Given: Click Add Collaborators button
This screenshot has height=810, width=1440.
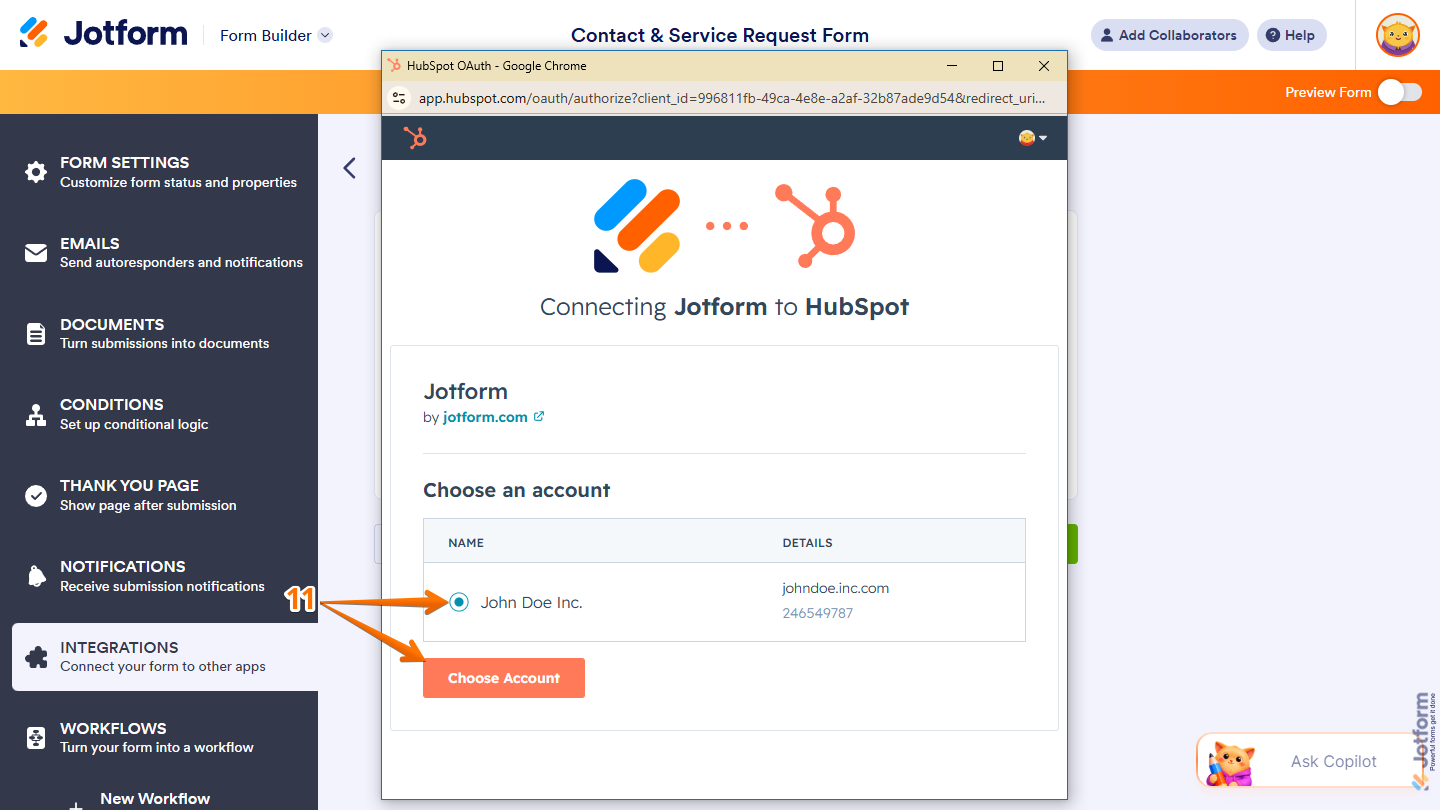Looking at the screenshot, I should click(1169, 35).
